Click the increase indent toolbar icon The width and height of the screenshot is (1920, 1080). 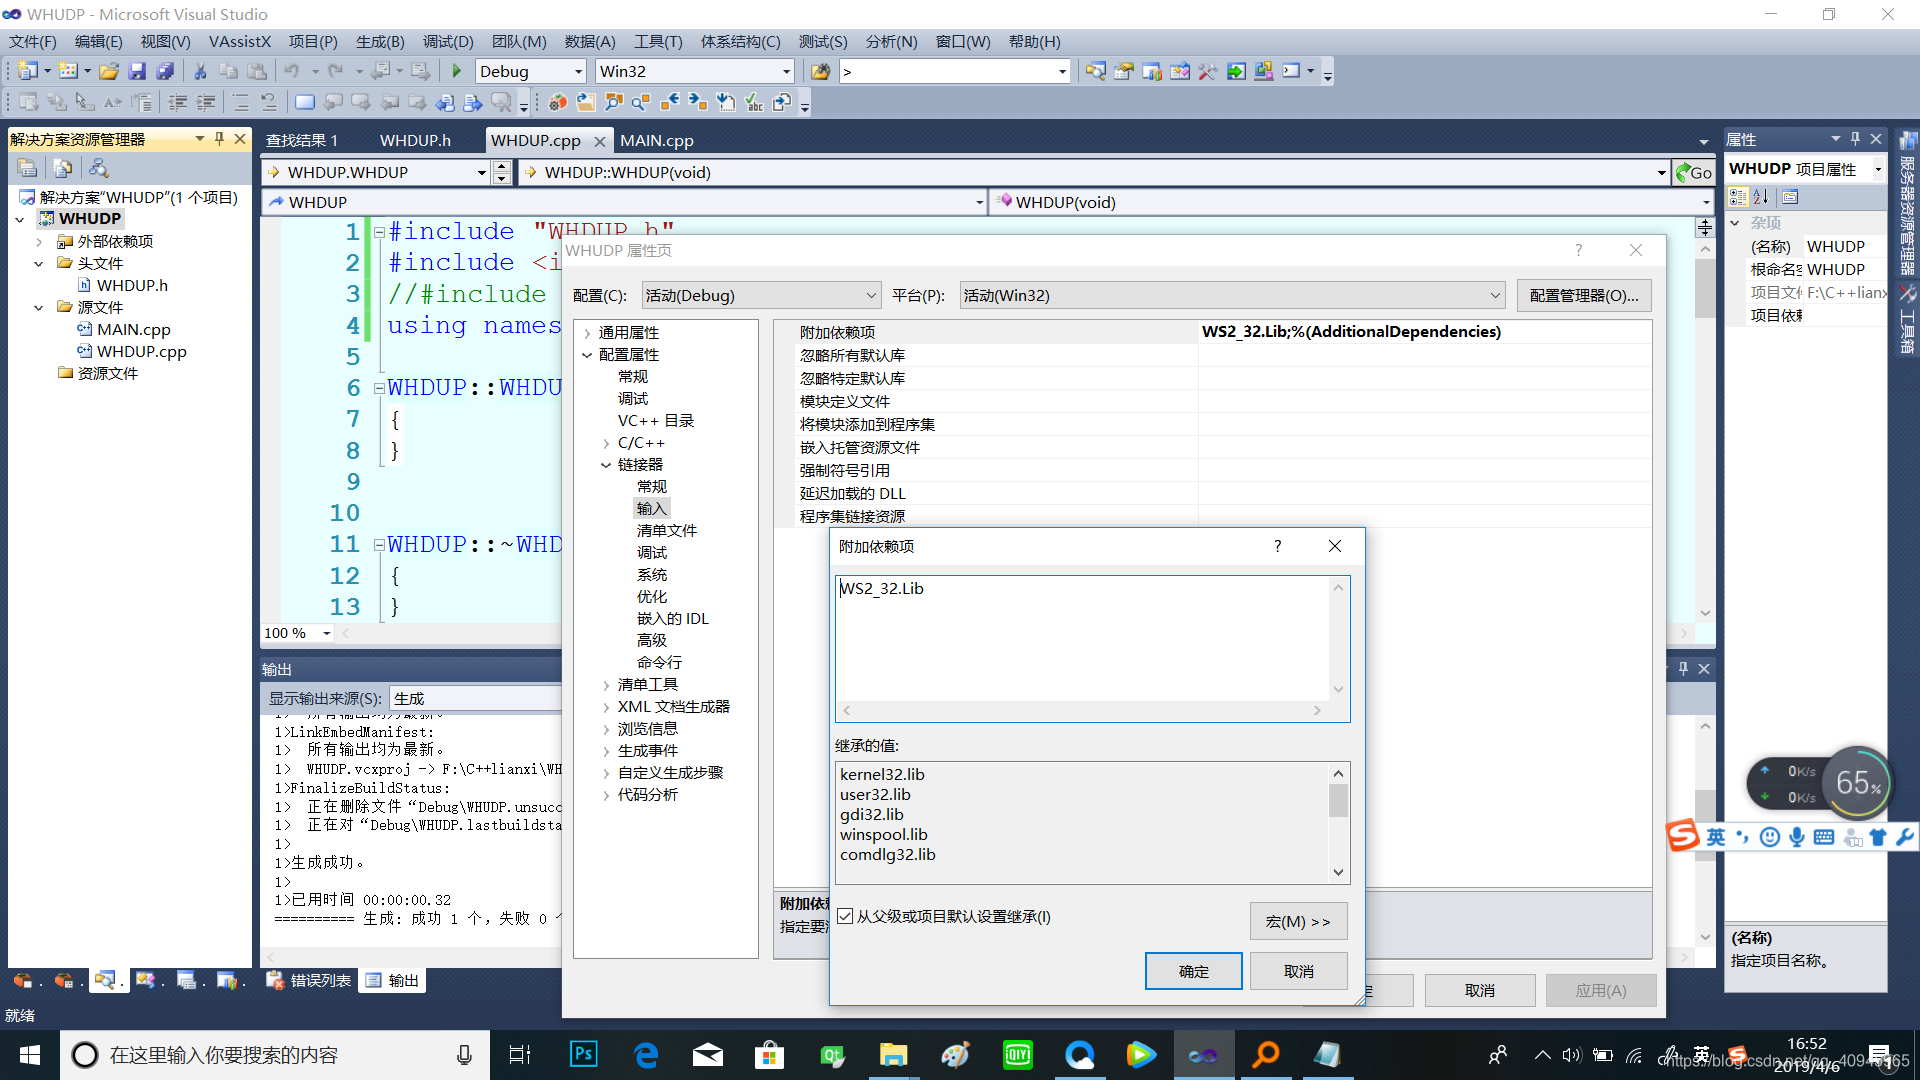click(x=206, y=102)
